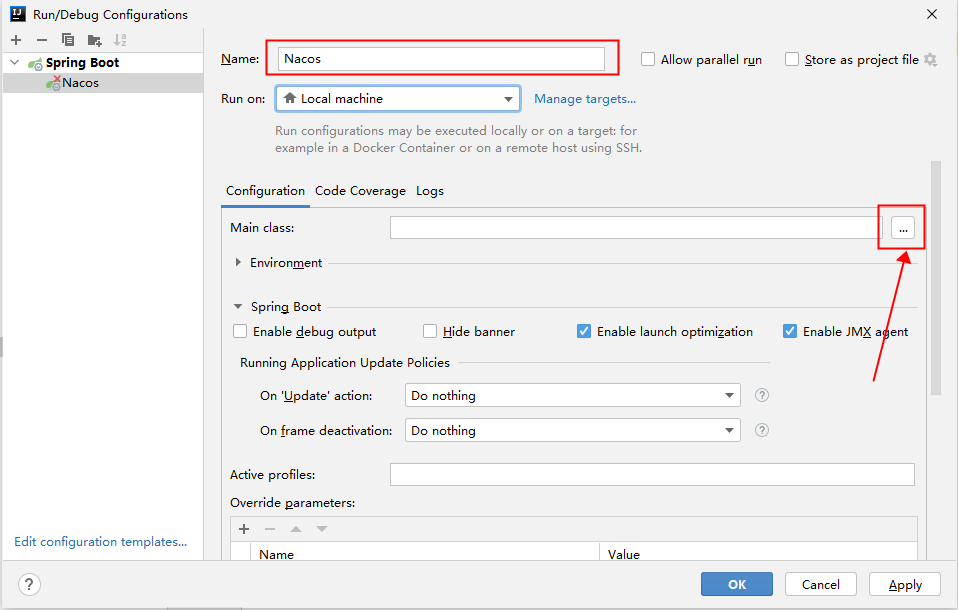Apply the configuration changes
Viewport: 958px width, 610px height.
coord(905,584)
